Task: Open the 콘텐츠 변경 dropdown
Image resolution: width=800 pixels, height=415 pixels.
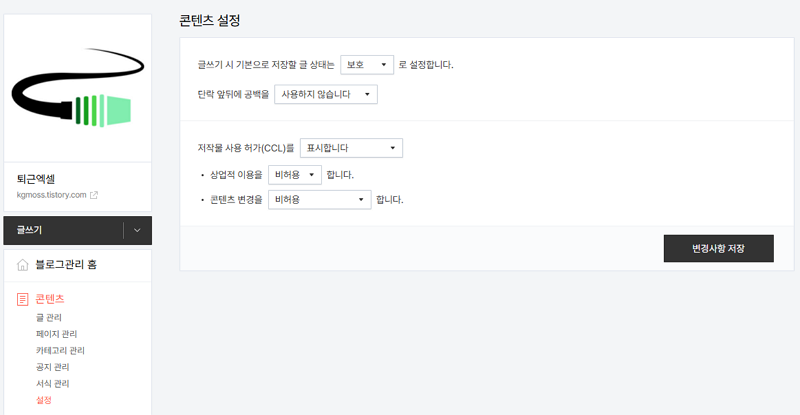Action: pos(319,200)
